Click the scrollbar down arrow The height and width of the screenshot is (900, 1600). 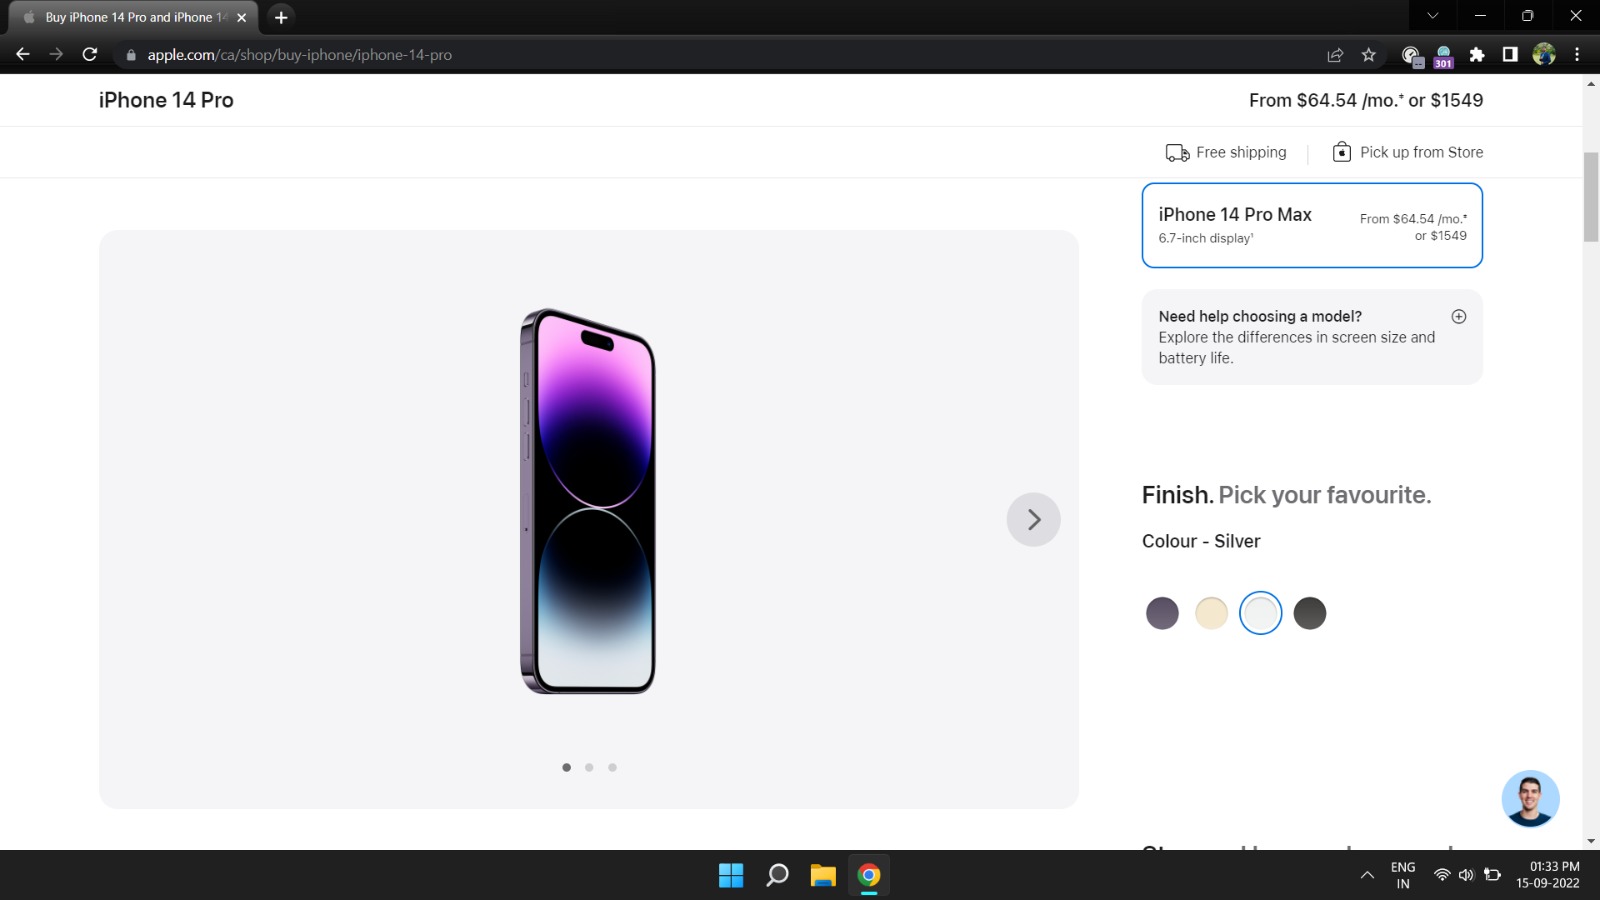coord(1591,842)
